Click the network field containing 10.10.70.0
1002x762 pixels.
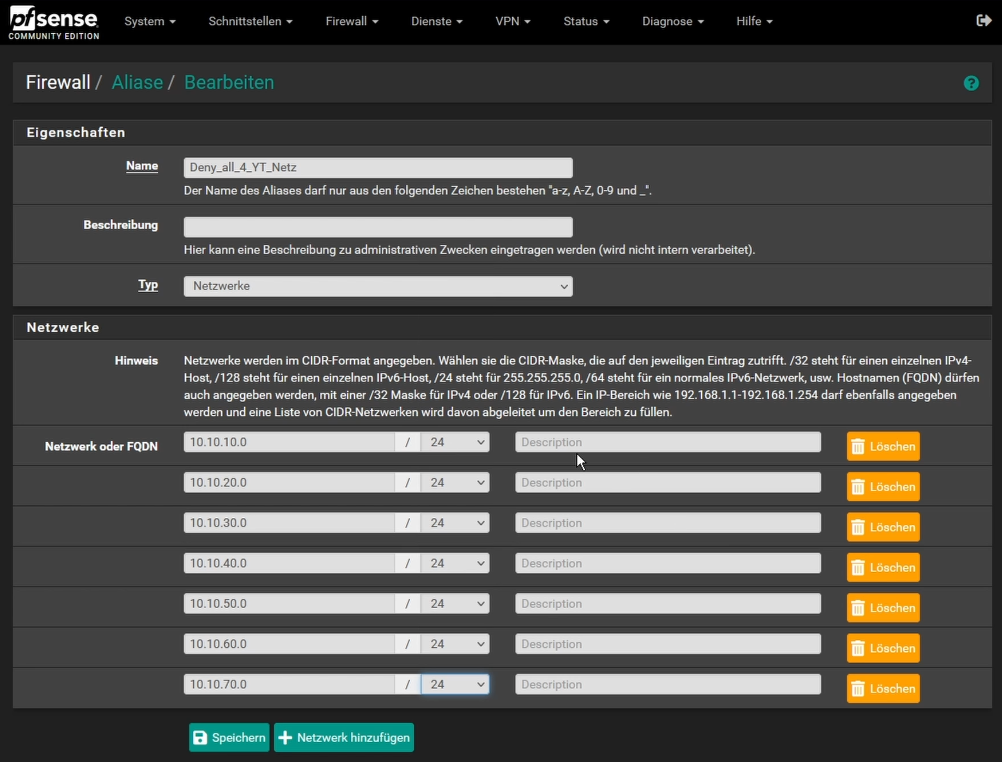289,684
